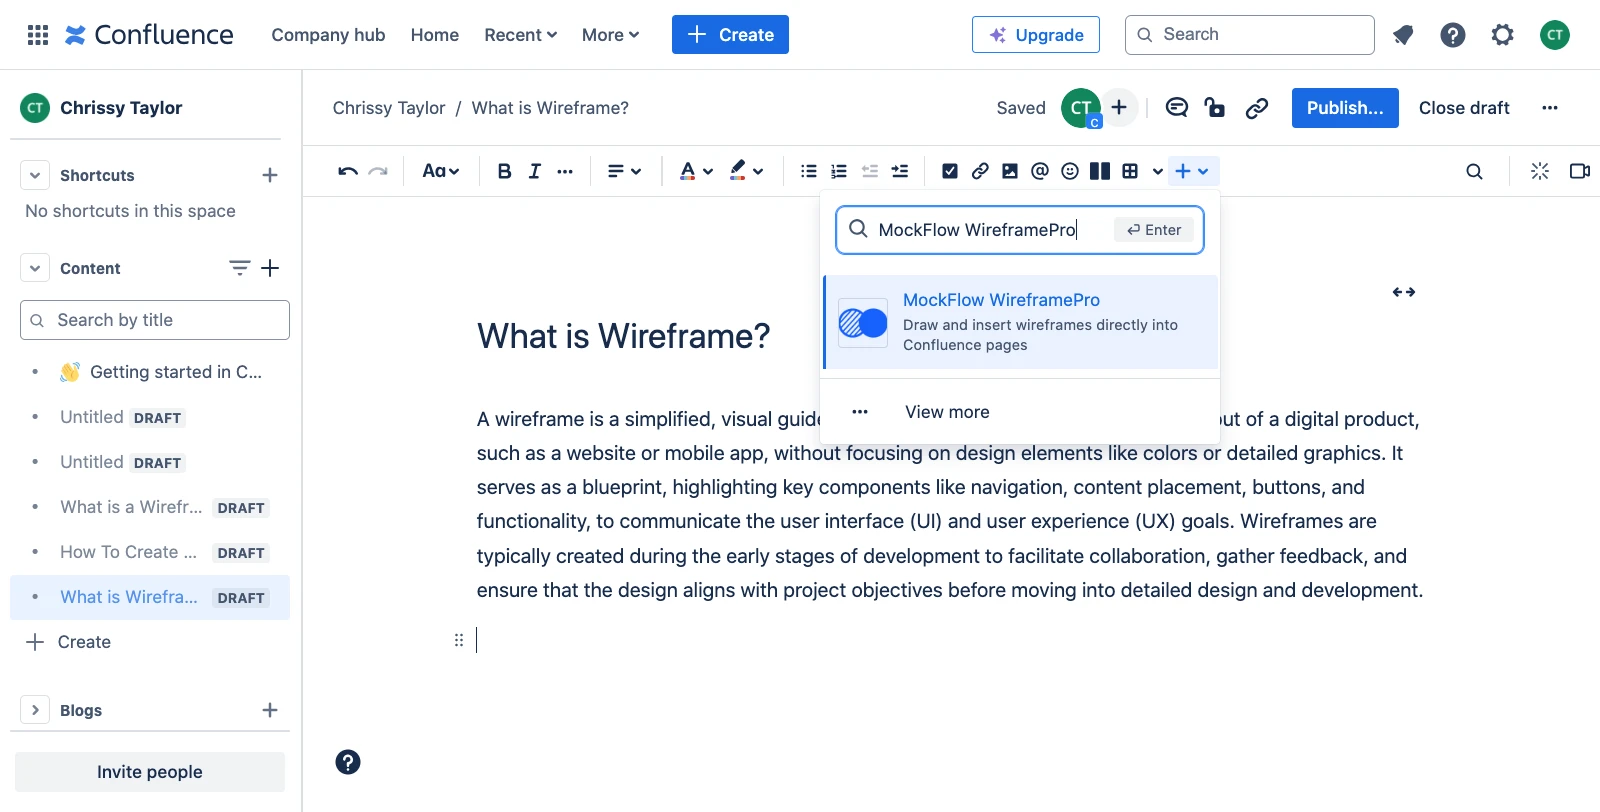Open the More navigation dropdown
The image size is (1600, 812).
click(x=610, y=35)
